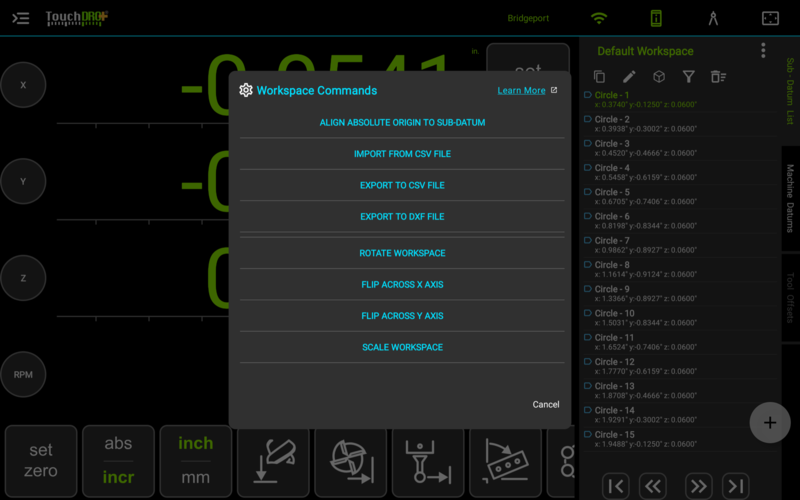Tap the set zero button
Viewport: 800px width, 500px height.
pyautogui.click(x=41, y=461)
